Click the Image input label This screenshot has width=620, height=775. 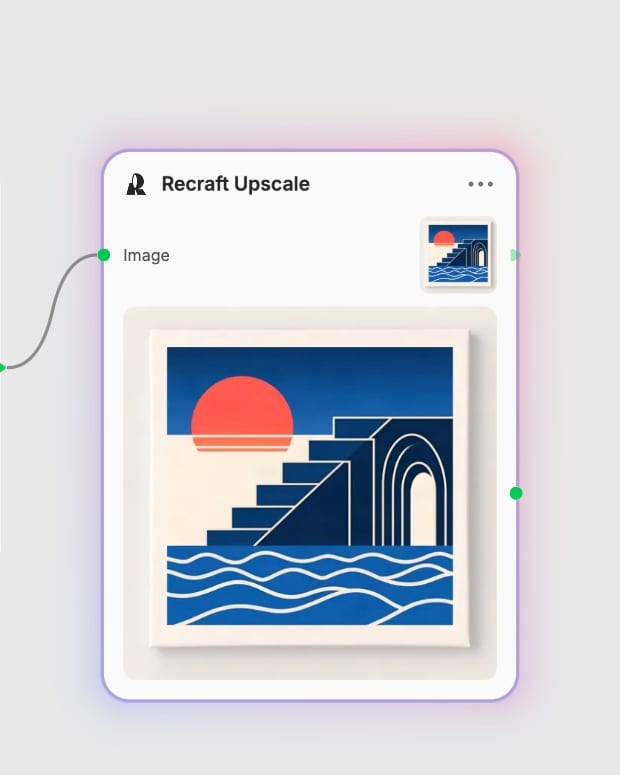[x=146, y=256]
